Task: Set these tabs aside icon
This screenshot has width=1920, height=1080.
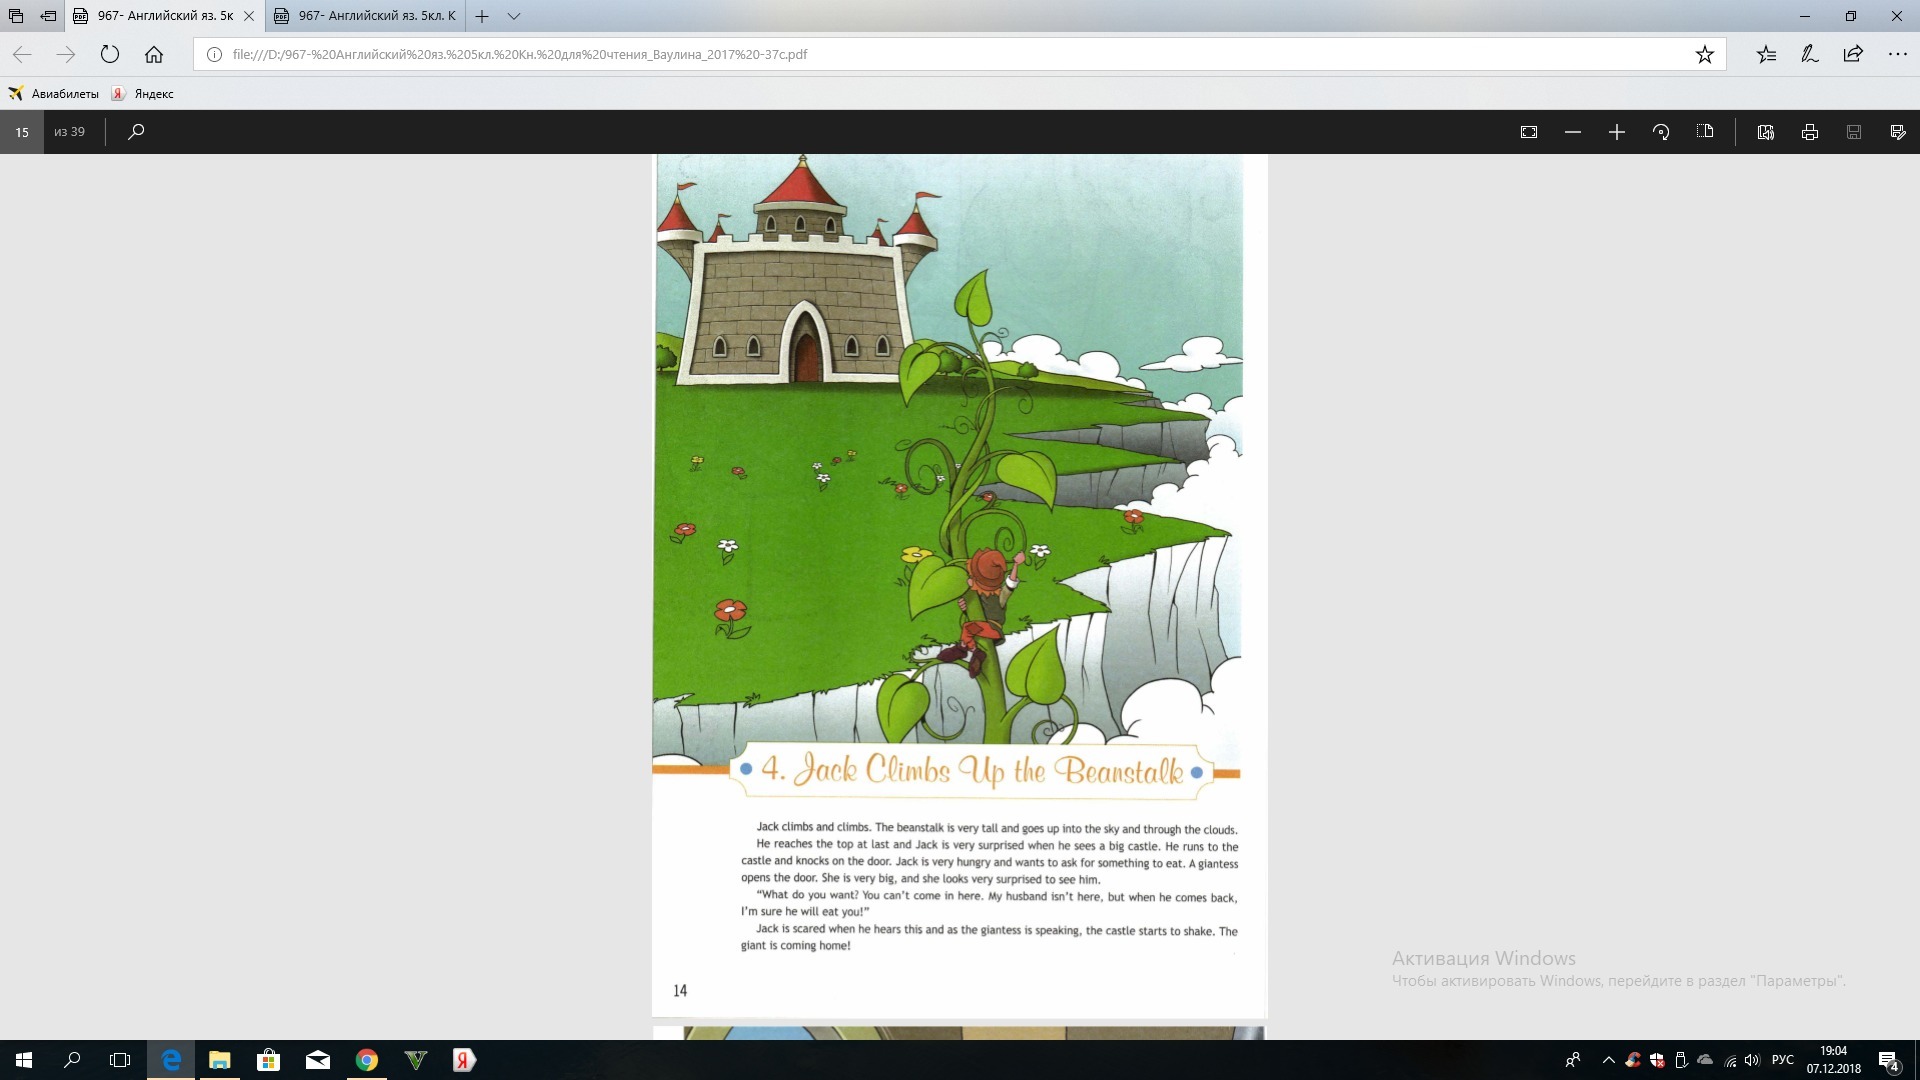Action: coord(48,16)
